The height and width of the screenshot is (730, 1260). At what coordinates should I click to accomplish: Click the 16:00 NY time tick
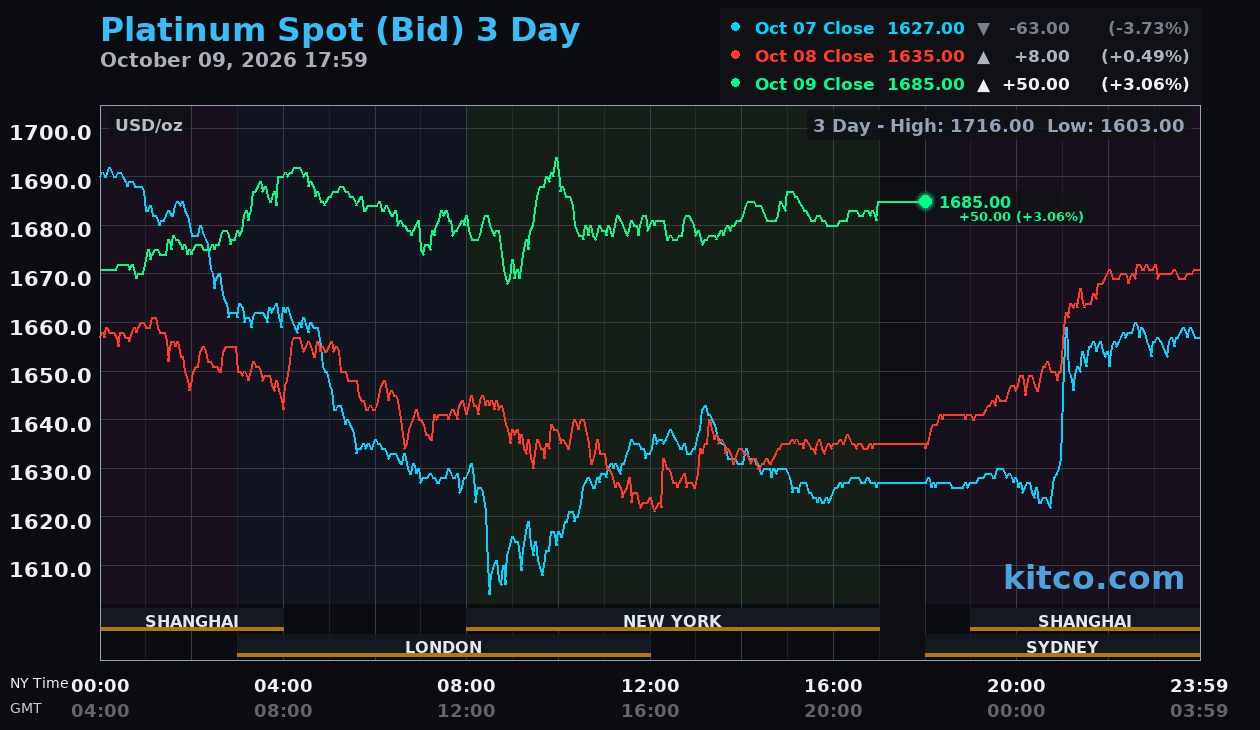pos(833,686)
